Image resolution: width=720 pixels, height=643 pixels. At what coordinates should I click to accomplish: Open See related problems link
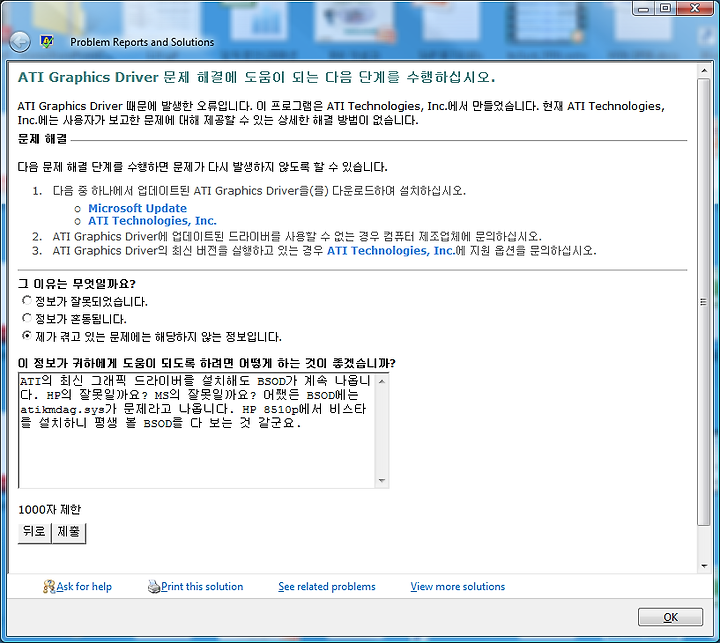pos(327,587)
